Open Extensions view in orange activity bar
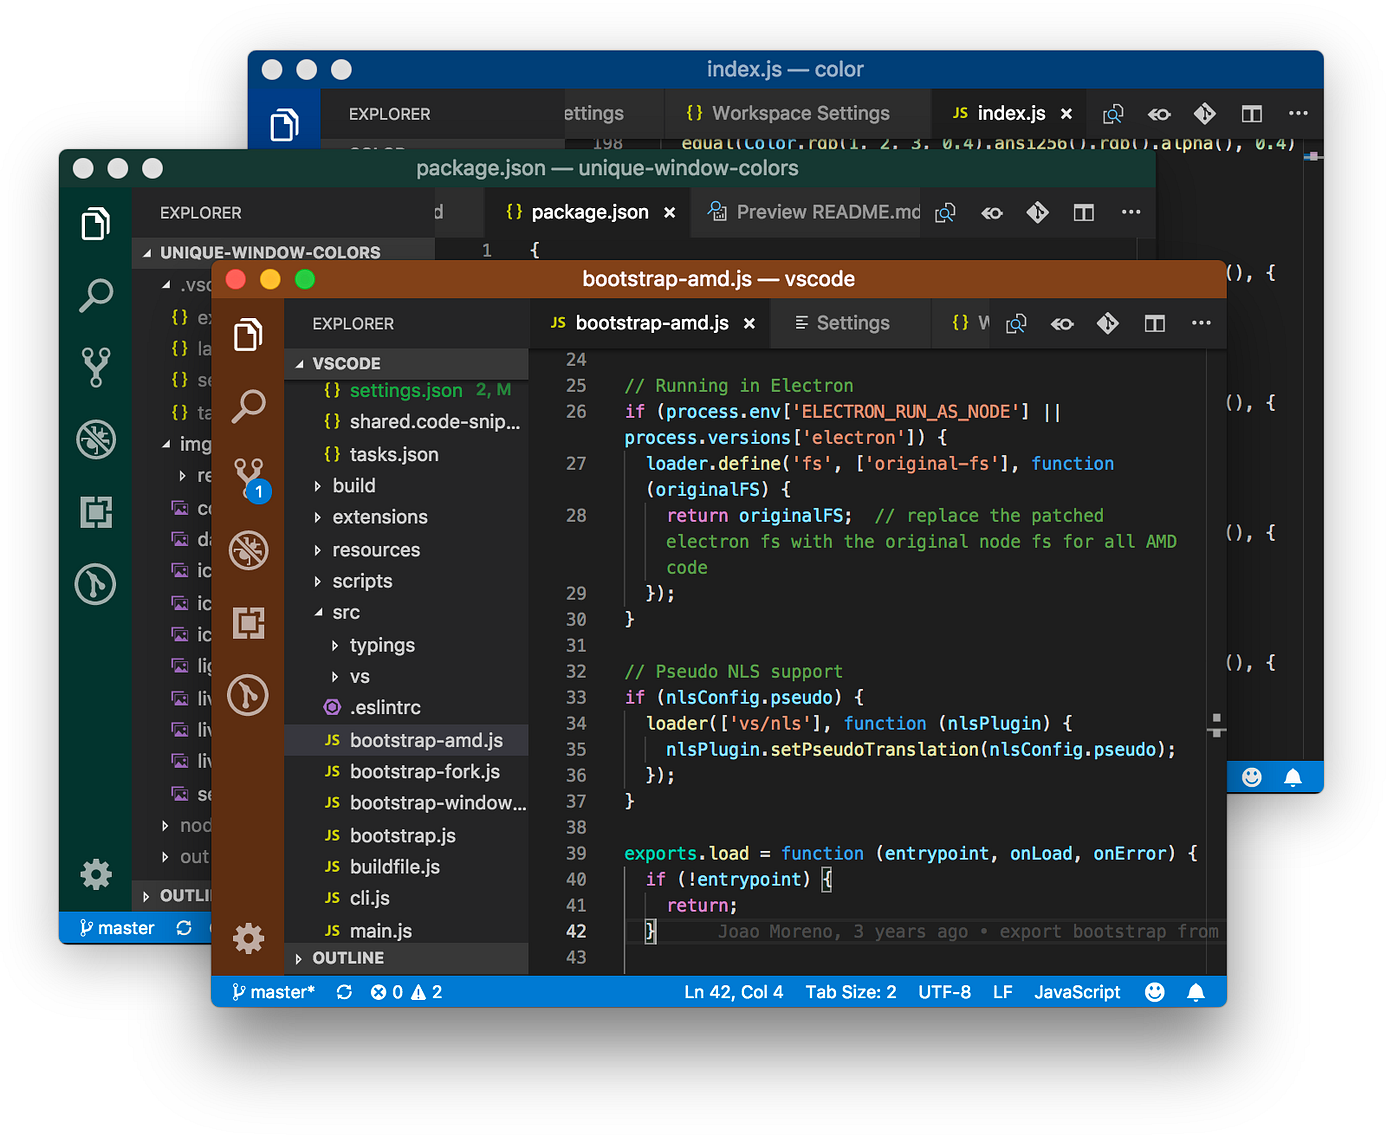Viewport: 1400px width, 1144px height. click(248, 622)
